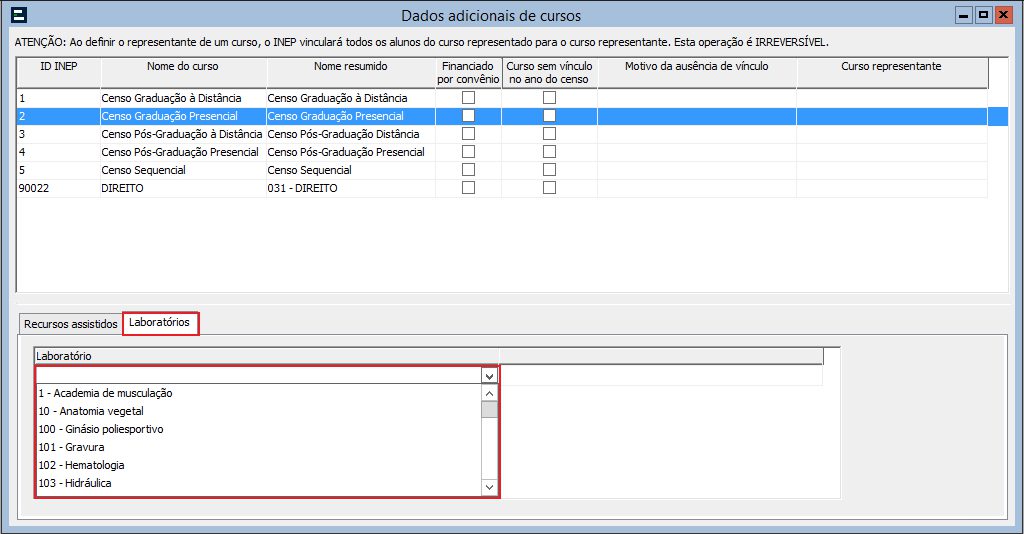Viewport: 1024px width, 534px height.
Task: Select '103 - Hidráulica' option
Action: [259, 483]
